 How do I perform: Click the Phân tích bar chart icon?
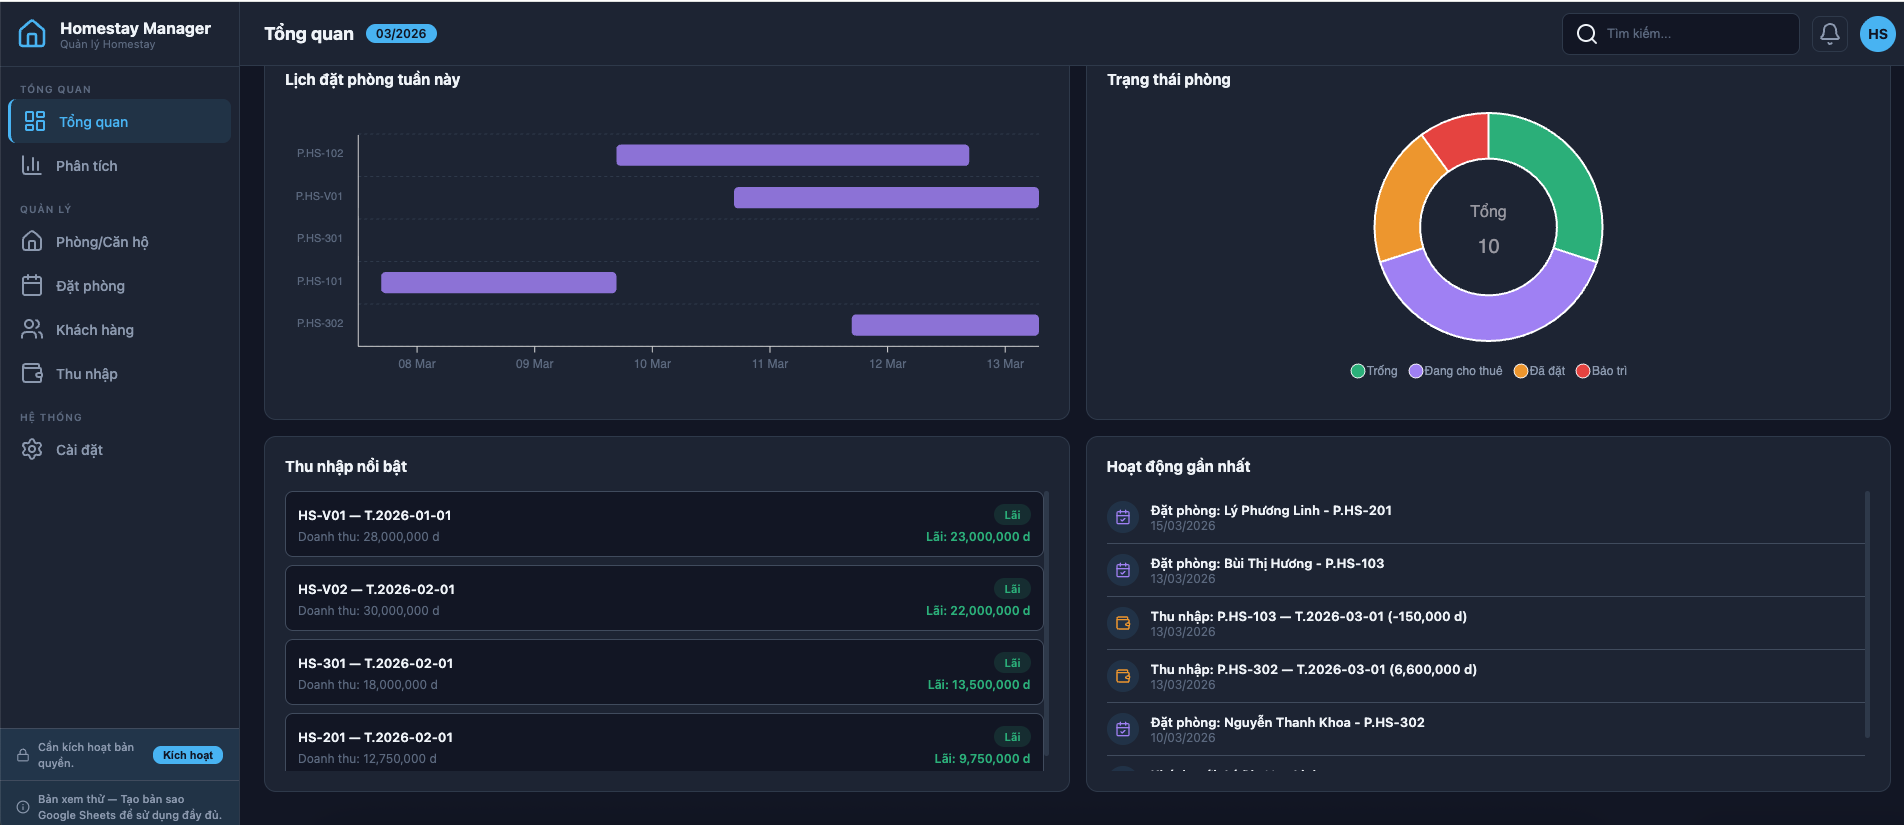(32, 166)
